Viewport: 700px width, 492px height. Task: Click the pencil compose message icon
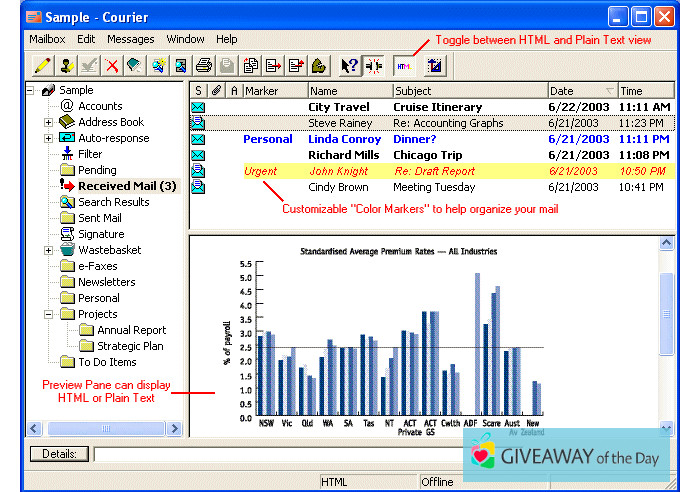(41, 66)
